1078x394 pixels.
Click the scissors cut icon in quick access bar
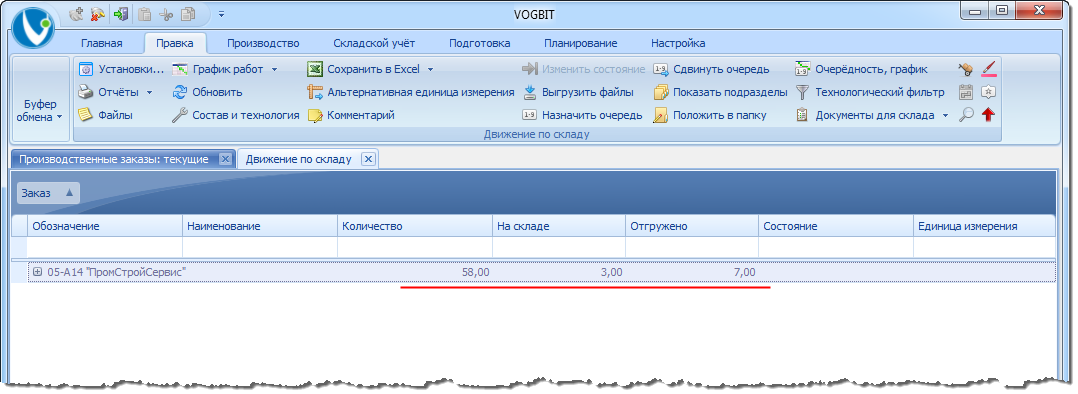click(x=166, y=13)
